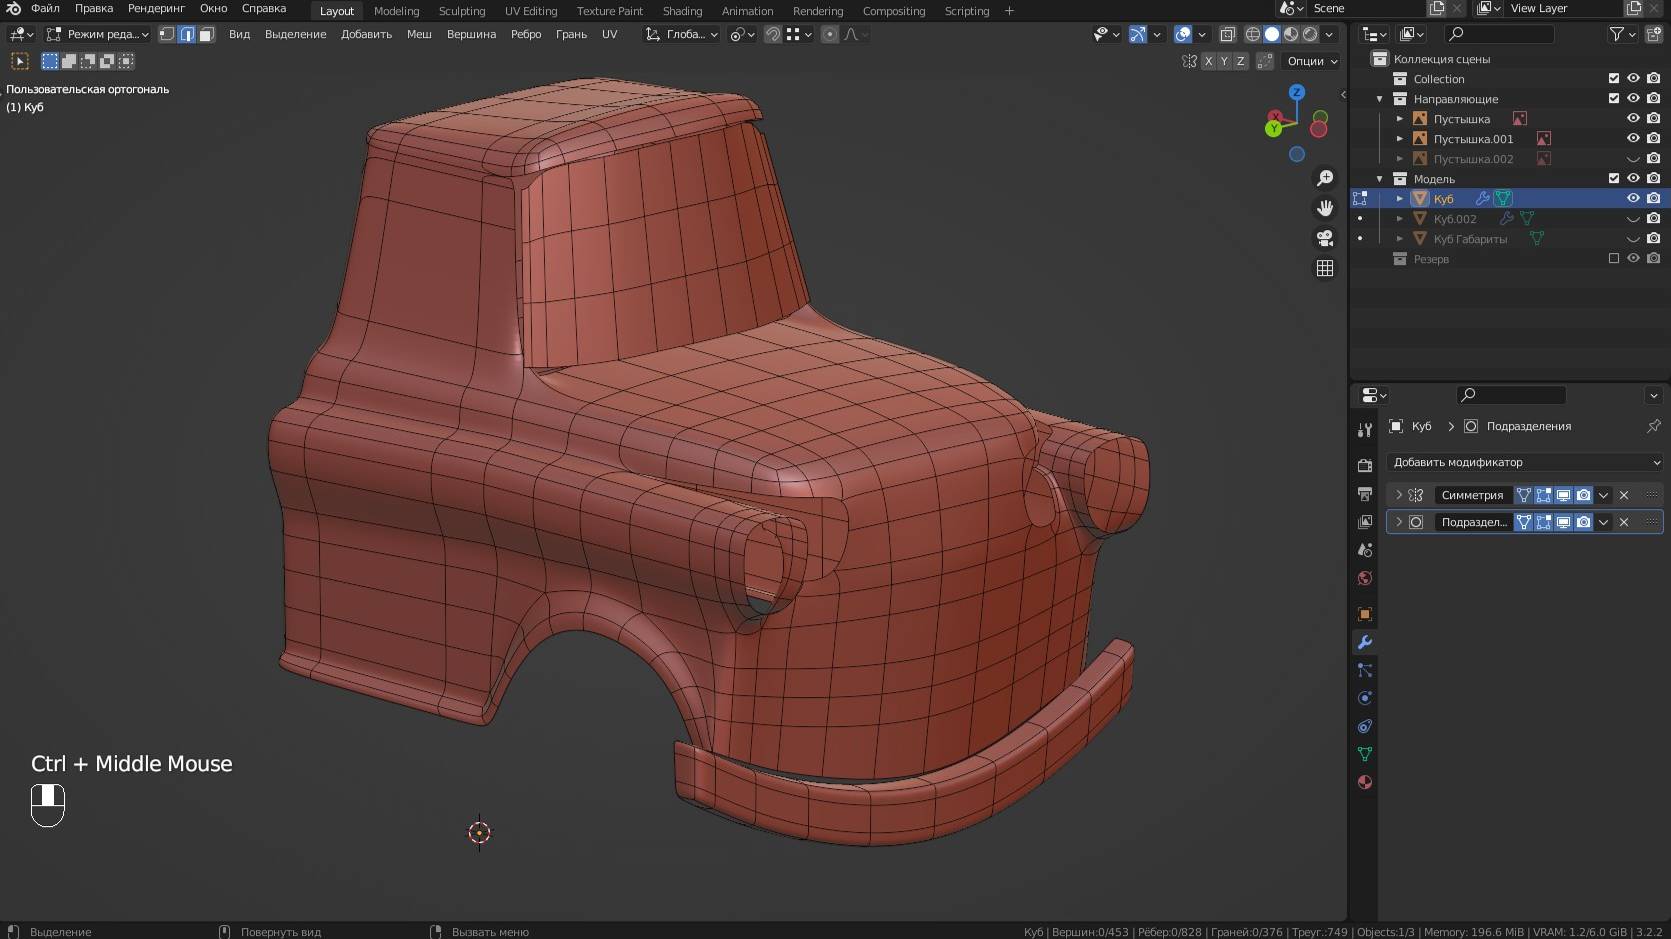This screenshot has width=1671, height=939.
Task: Pin the properties editor context
Action: tap(1654, 426)
